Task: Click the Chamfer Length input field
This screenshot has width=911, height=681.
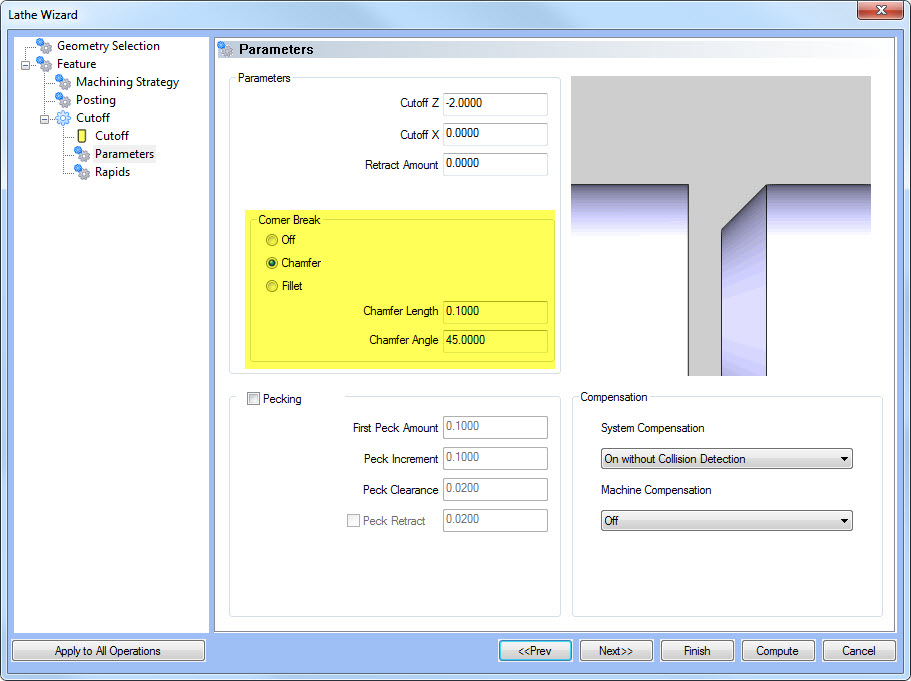Action: tap(495, 312)
